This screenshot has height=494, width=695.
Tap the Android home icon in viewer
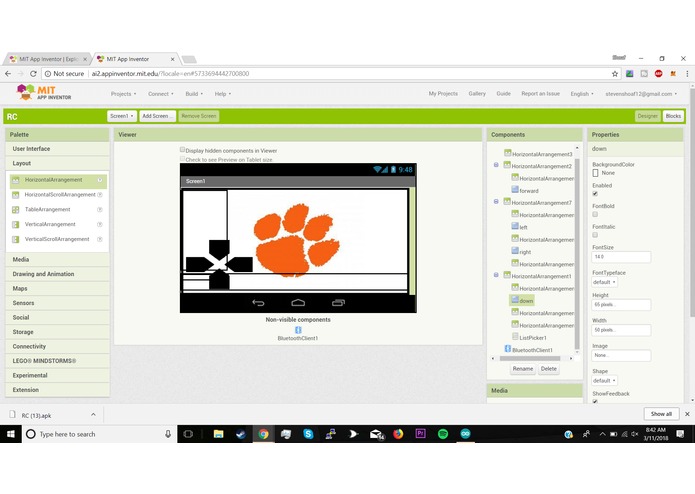coord(298,303)
